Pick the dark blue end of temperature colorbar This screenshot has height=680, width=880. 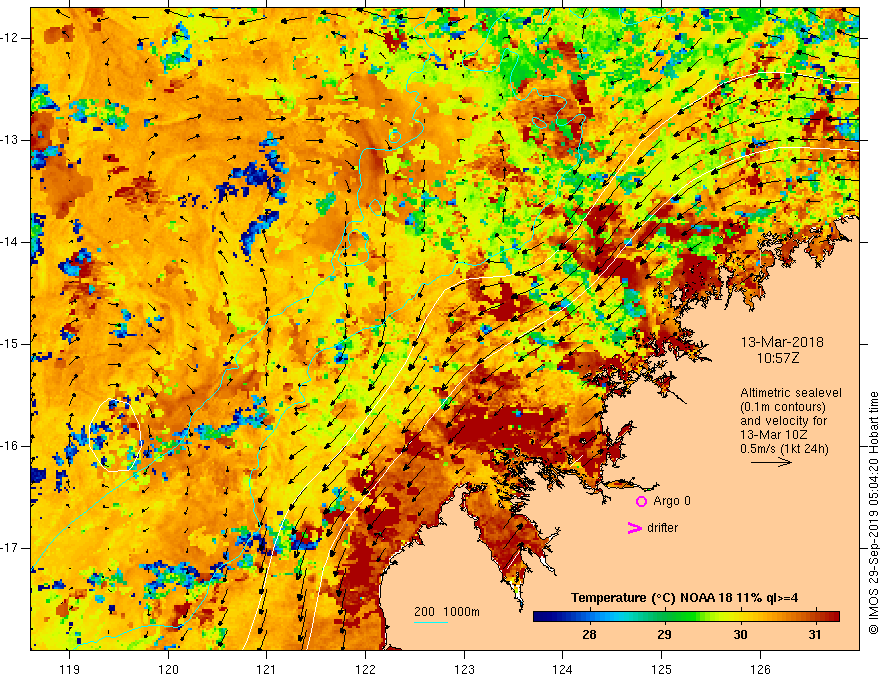(x=540, y=617)
